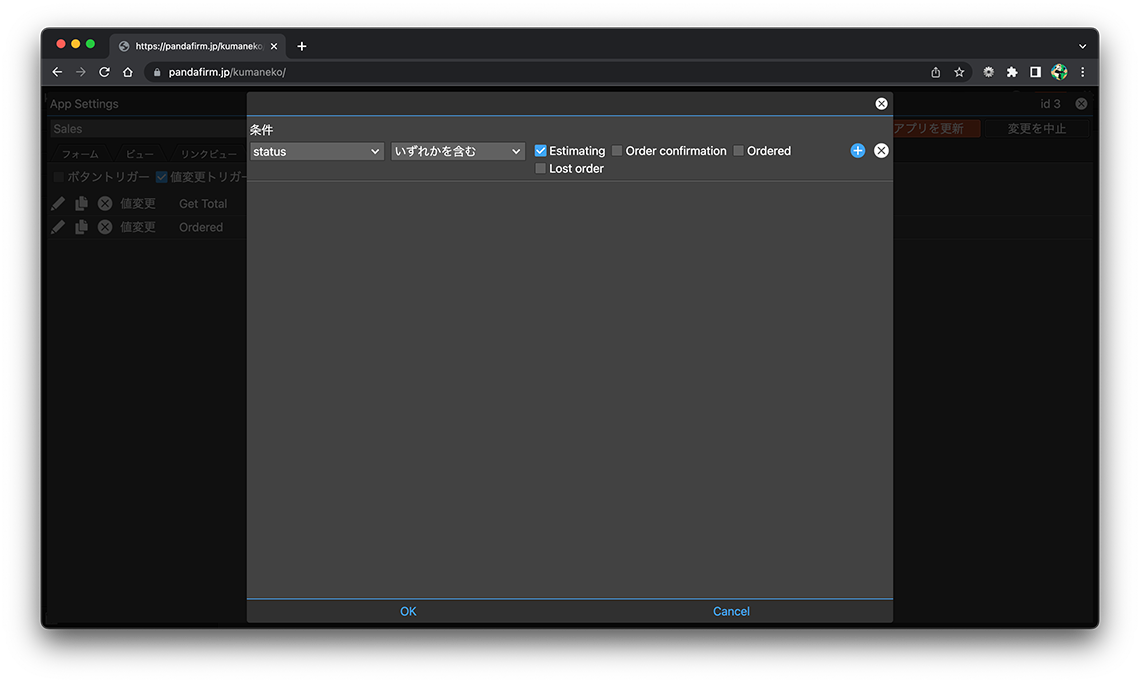Image resolution: width=1140 pixels, height=683 pixels.
Task: Tick the Lost order checkbox
Action: pos(541,169)
